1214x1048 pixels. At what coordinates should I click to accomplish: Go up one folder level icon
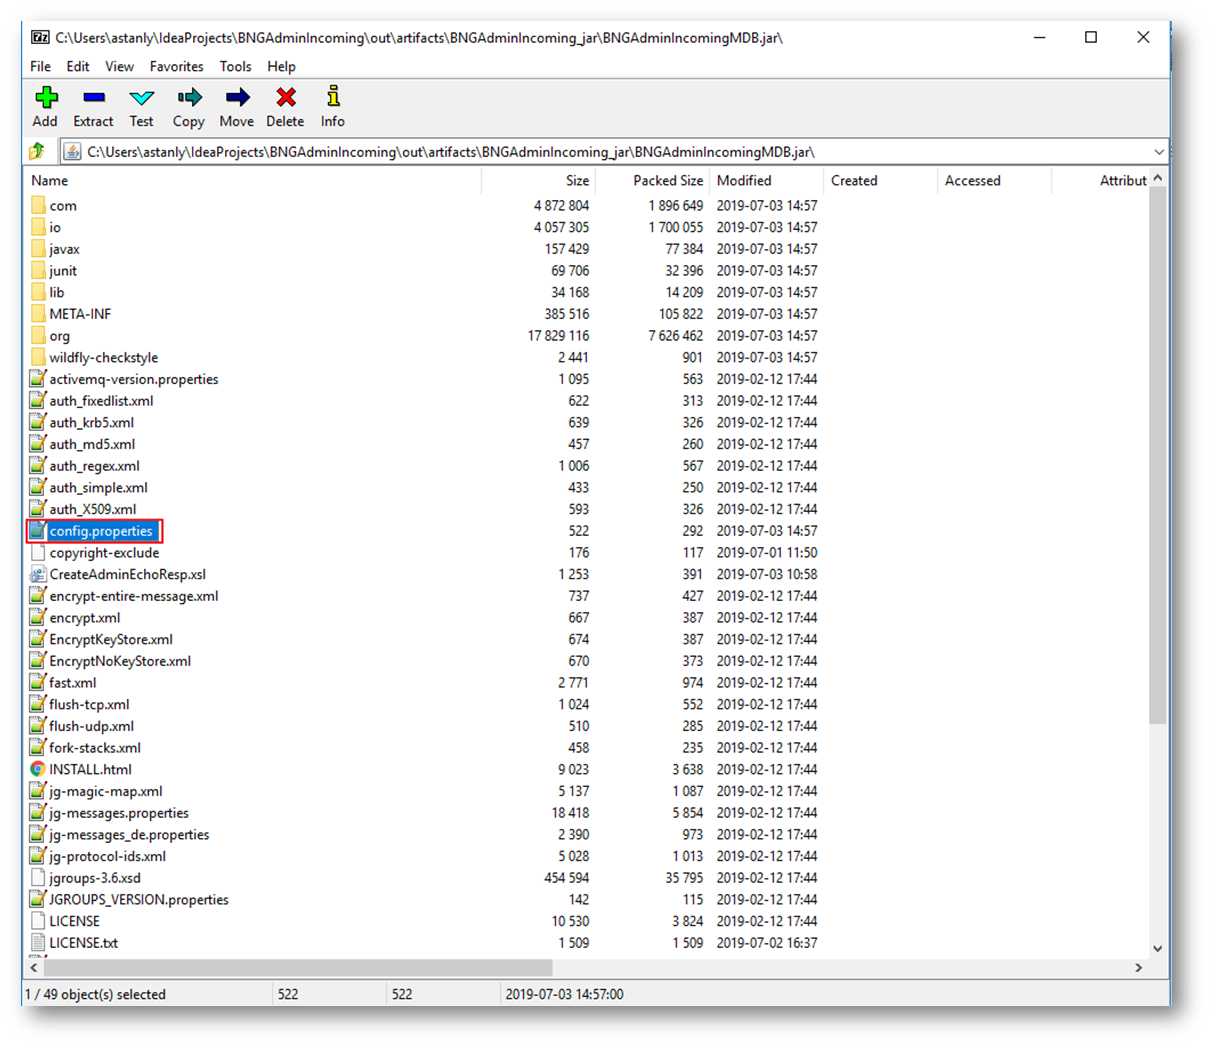pos(37,152)
